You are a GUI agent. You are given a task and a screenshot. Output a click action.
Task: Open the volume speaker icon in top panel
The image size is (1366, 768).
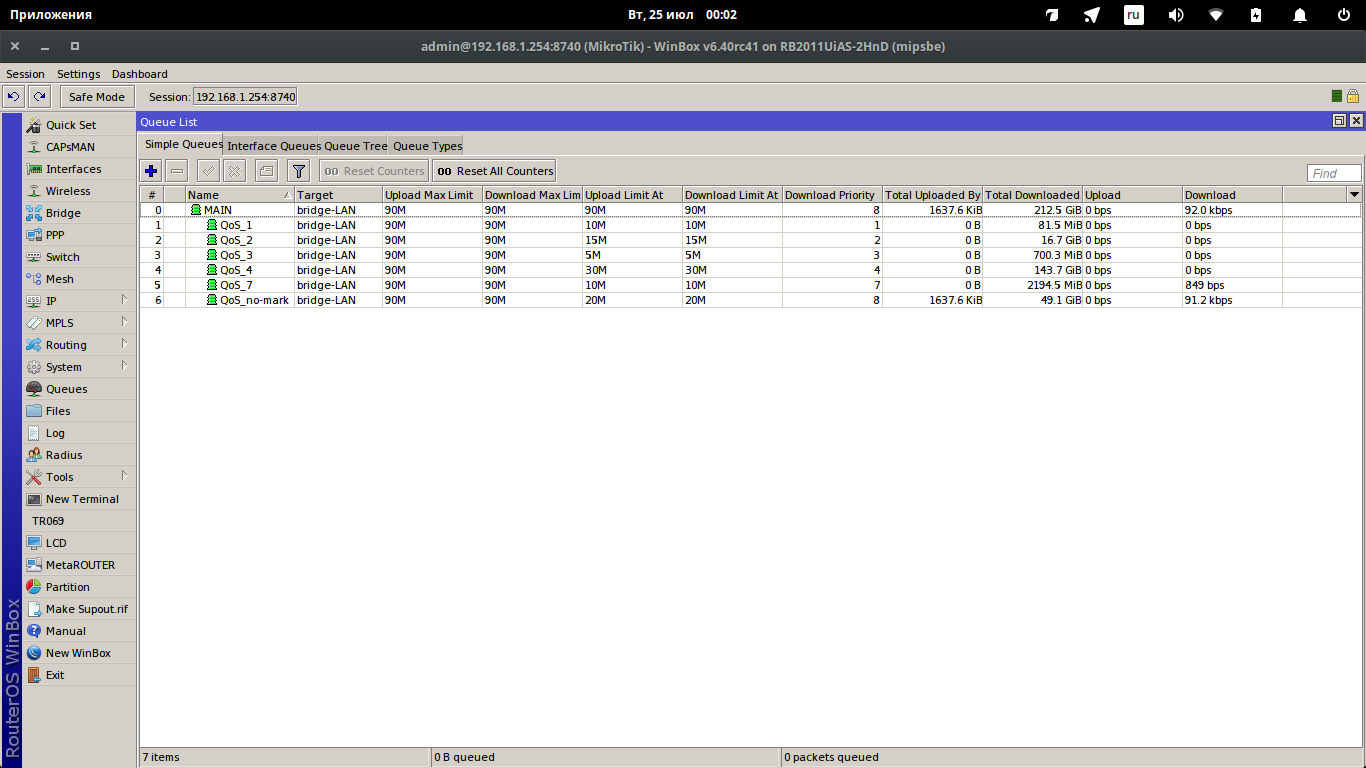coord(1176,15)
